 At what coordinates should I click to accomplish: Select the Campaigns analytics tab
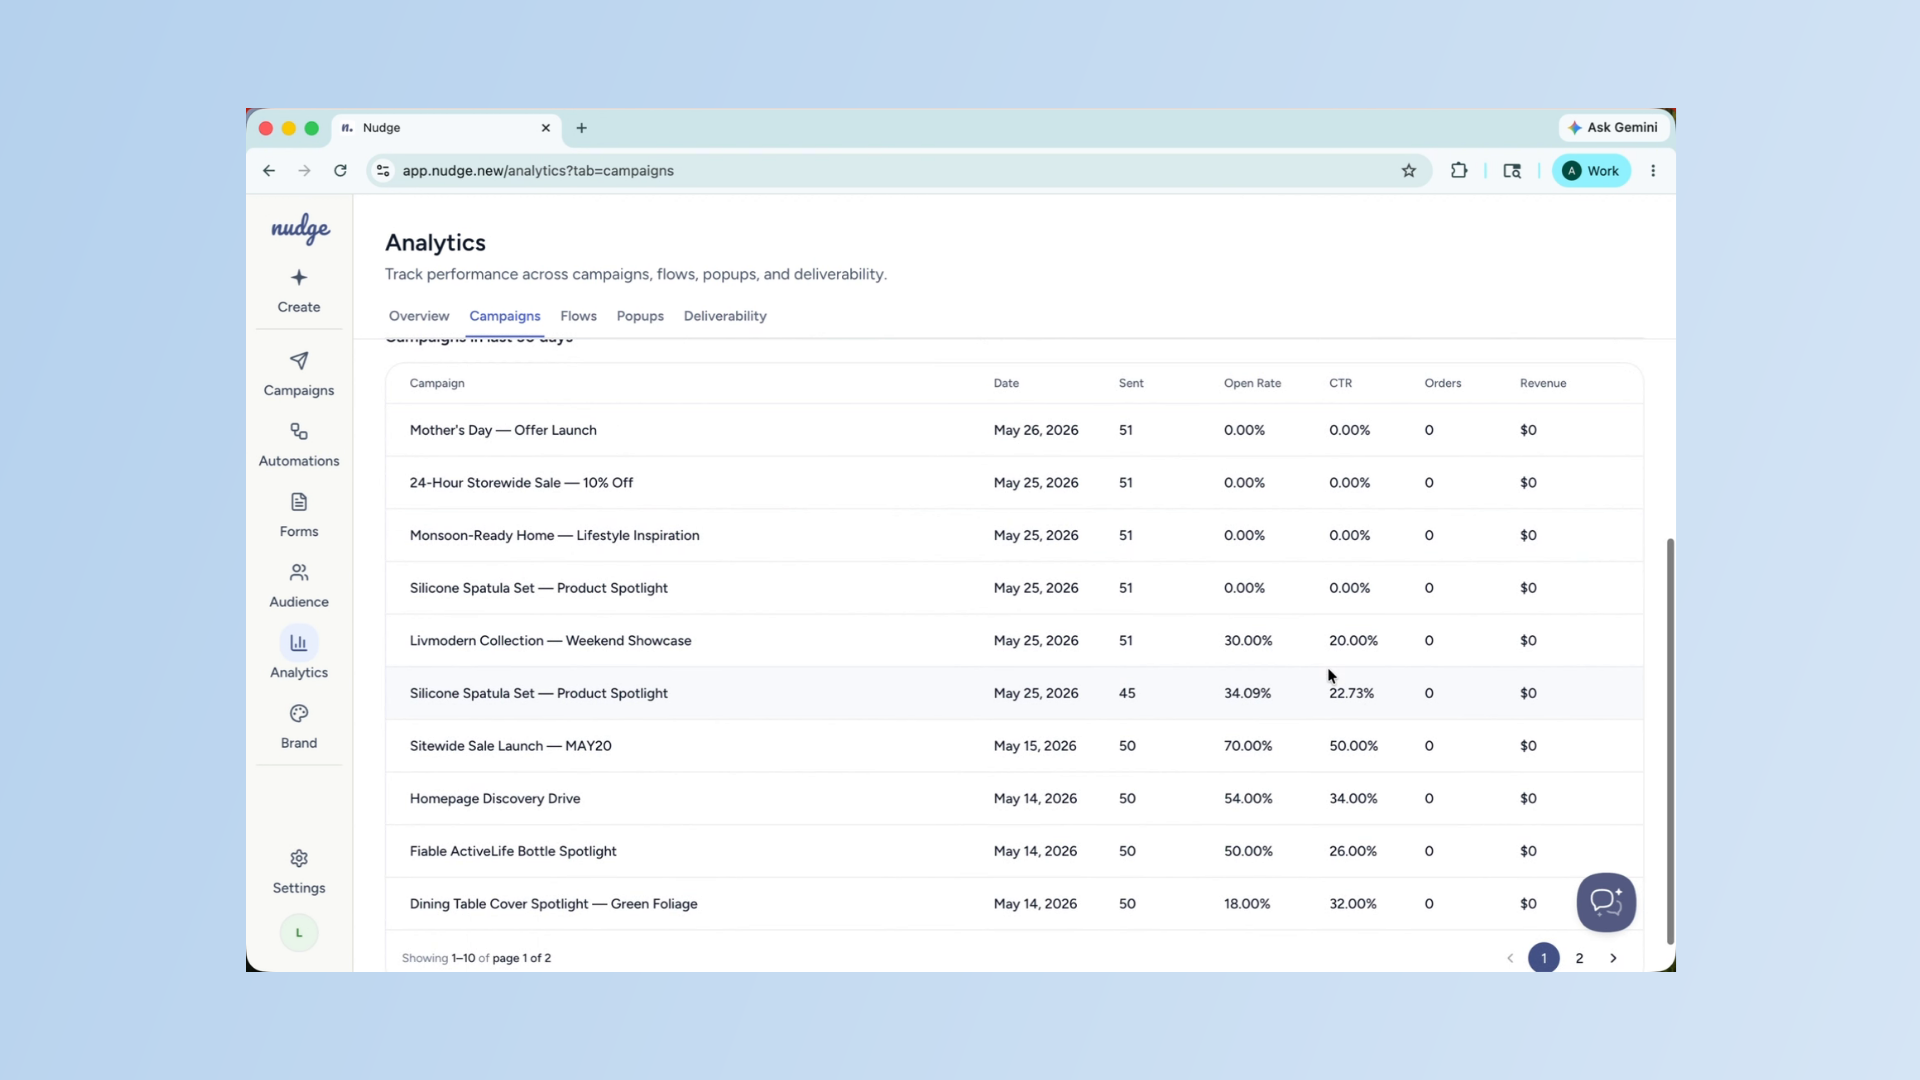point(505,316)
